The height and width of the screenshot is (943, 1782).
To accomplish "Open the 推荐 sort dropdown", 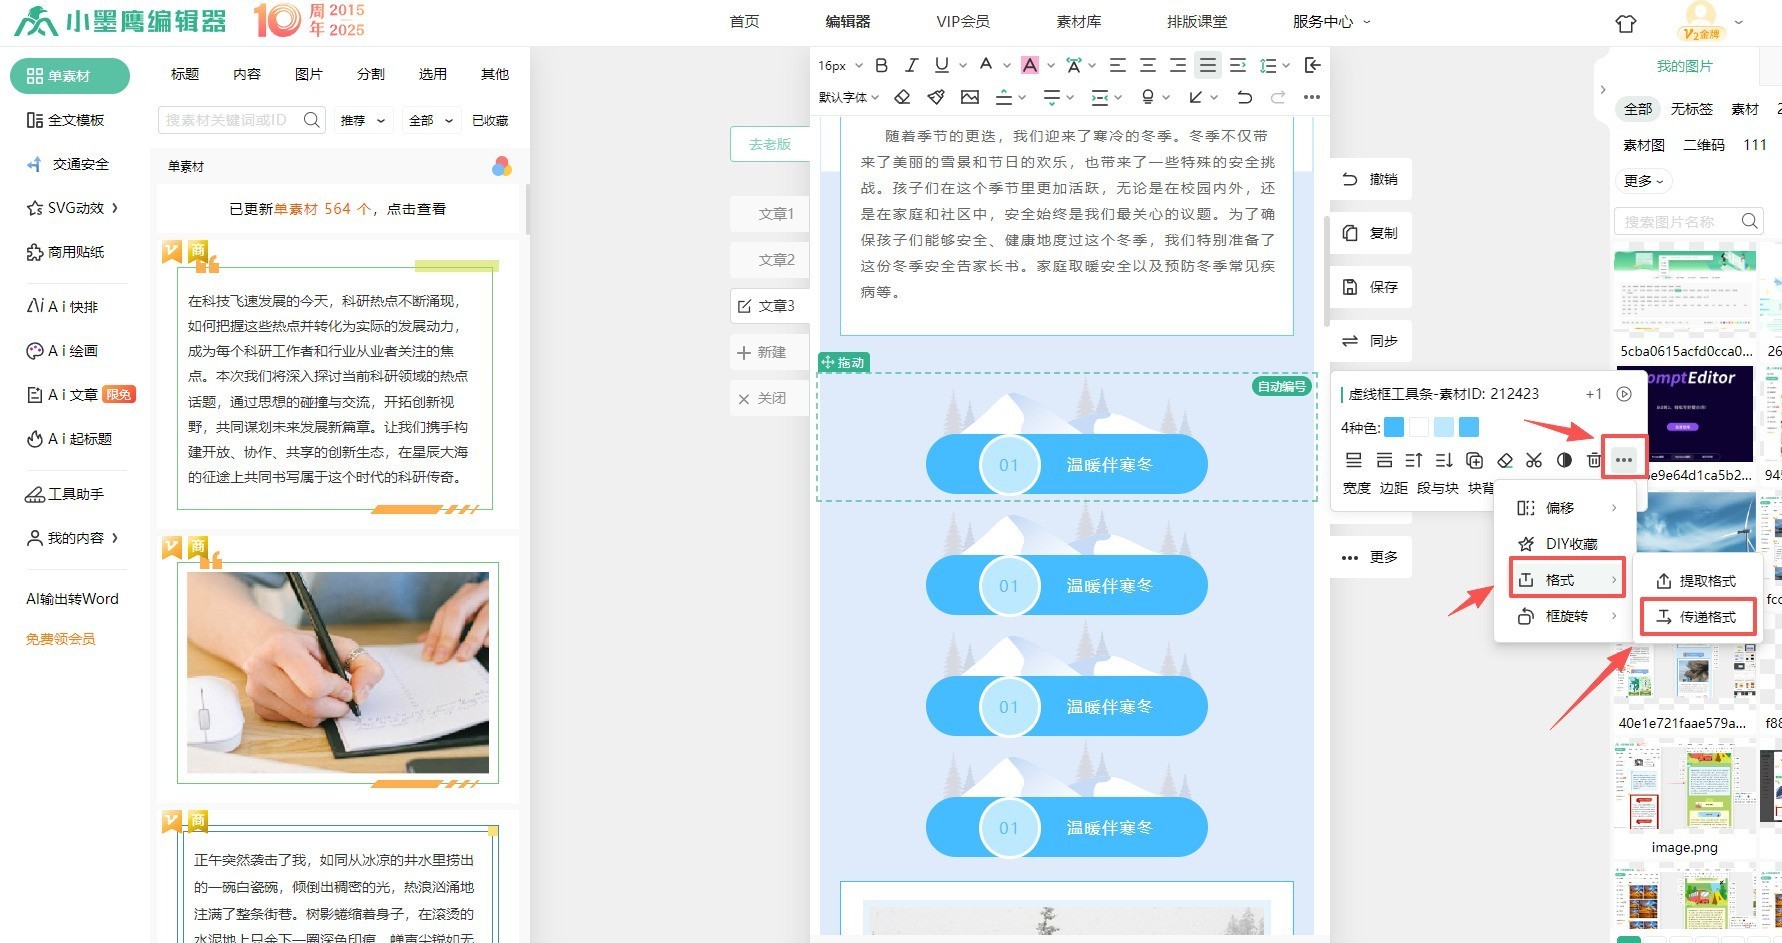I will tap(364, 120).
